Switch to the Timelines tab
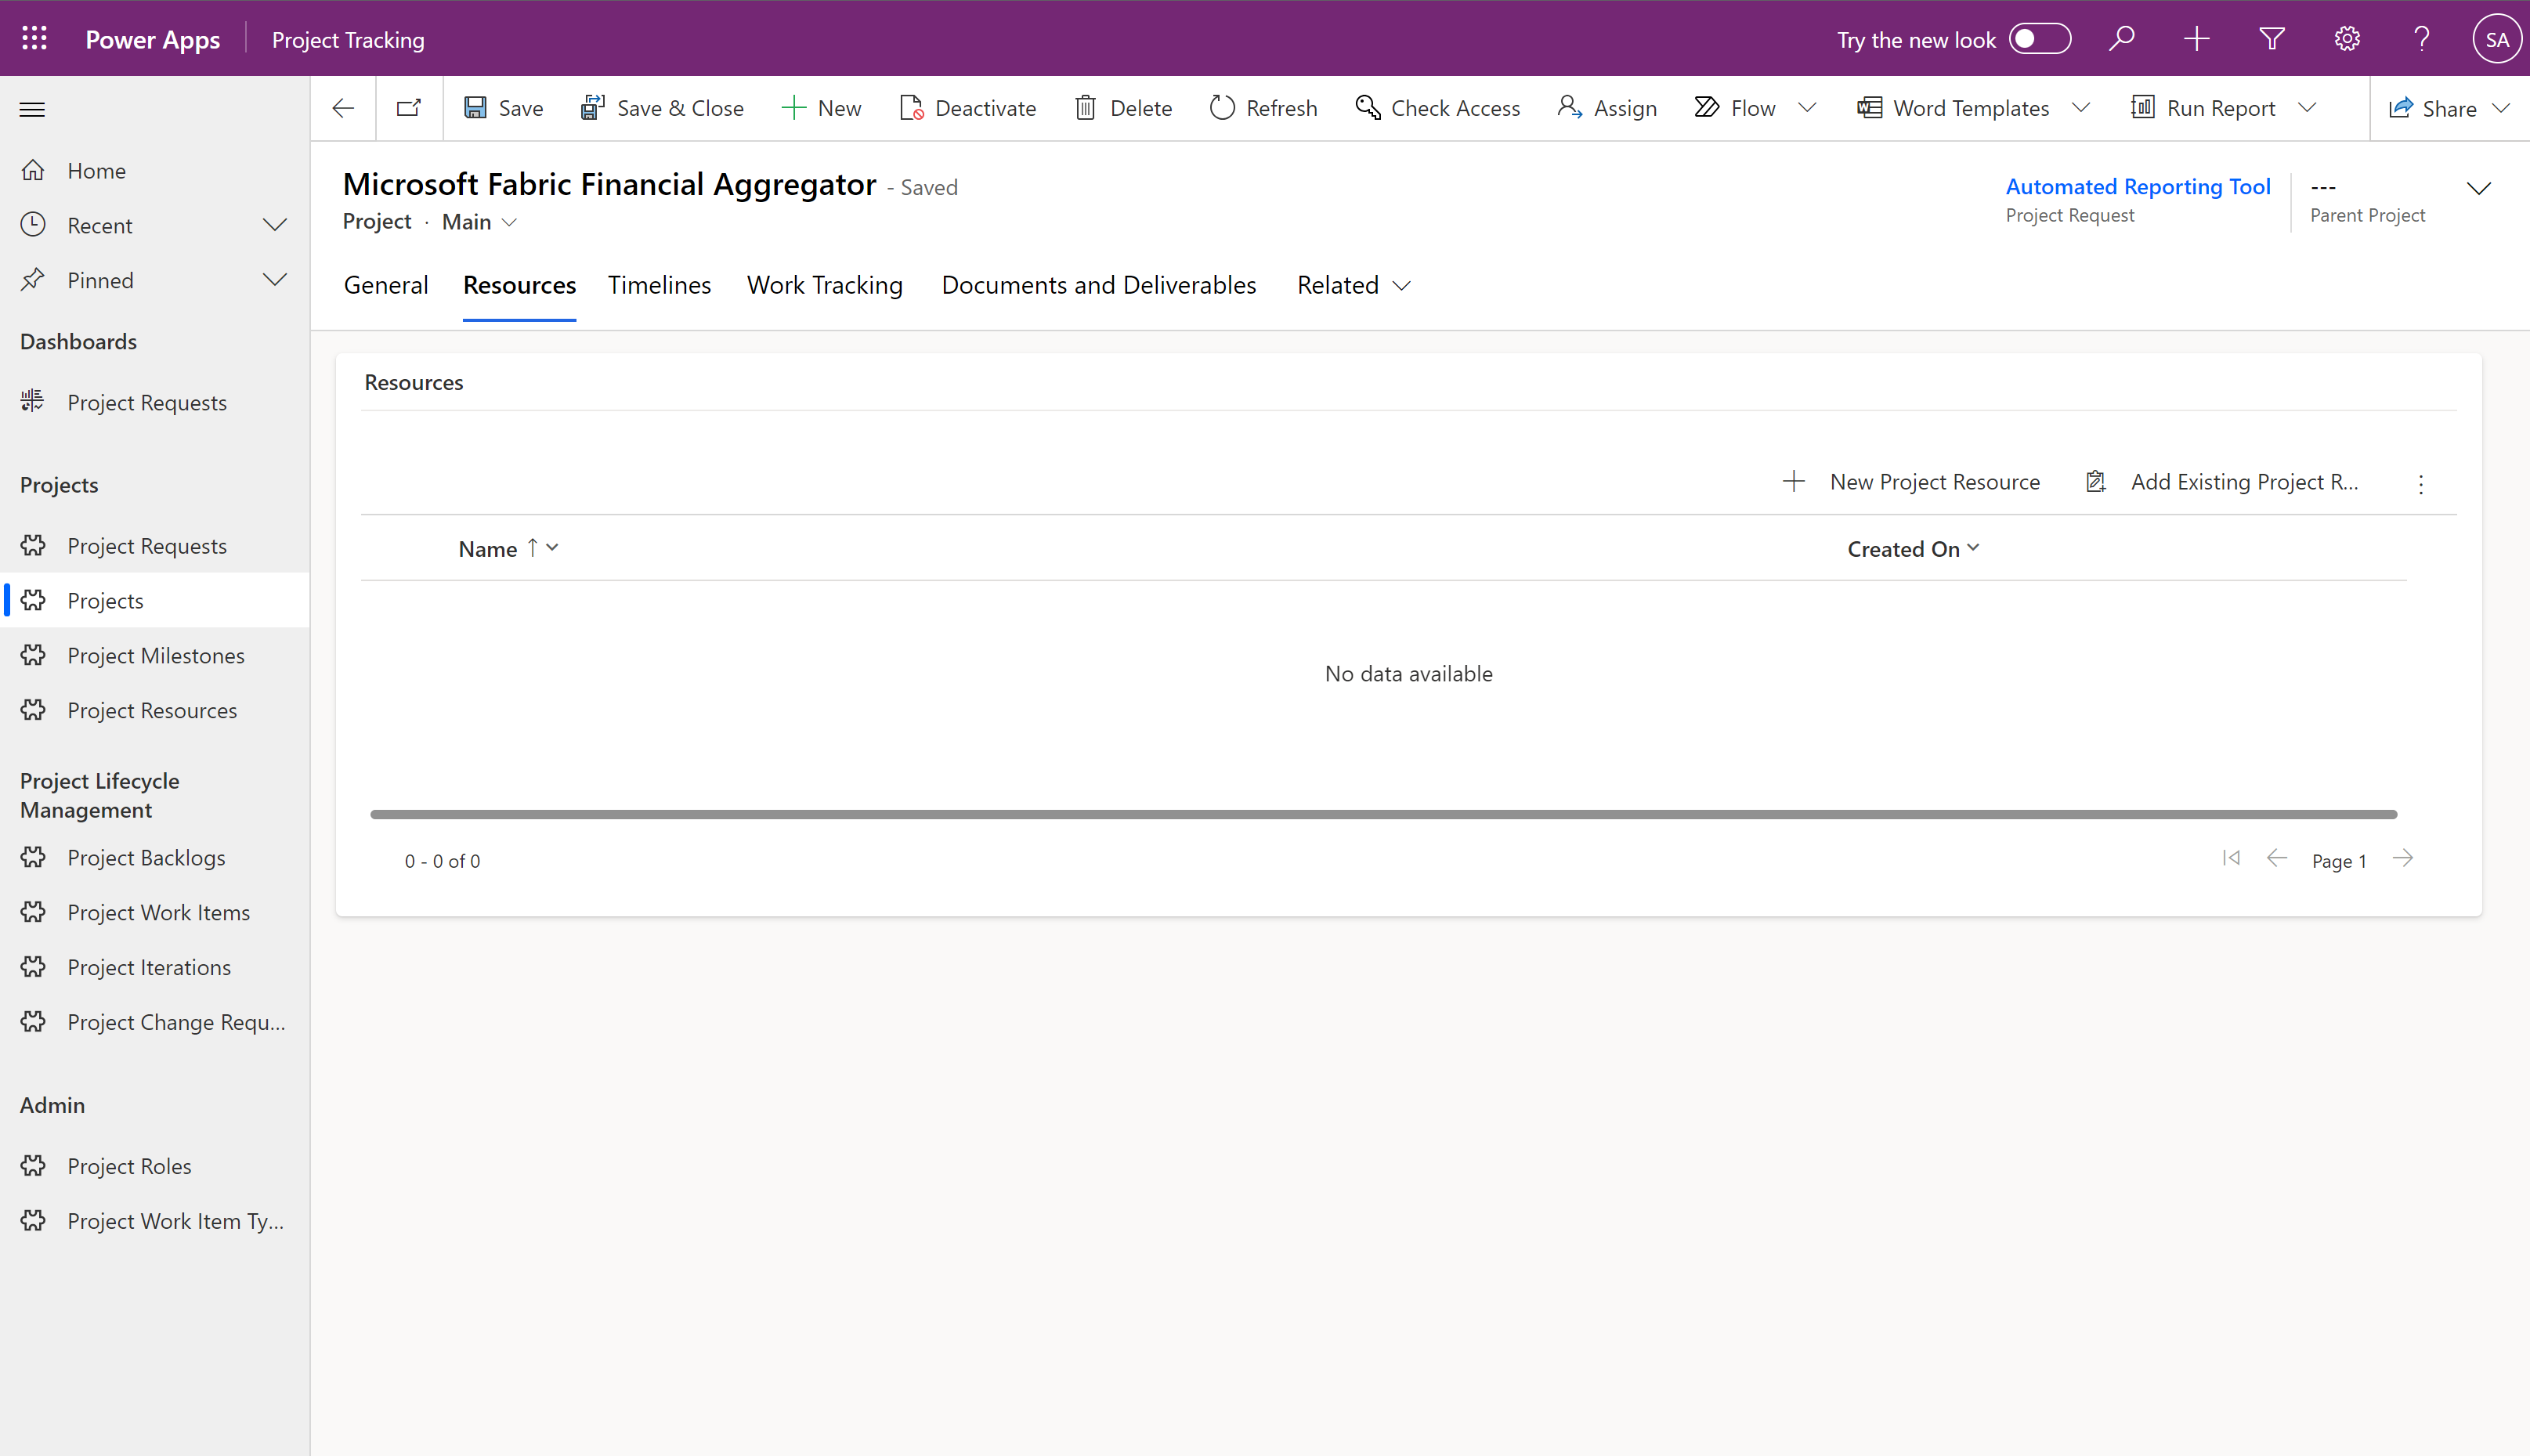Image resolution: width=2530 pixels, height=1456 pixels. pos(659,285)
